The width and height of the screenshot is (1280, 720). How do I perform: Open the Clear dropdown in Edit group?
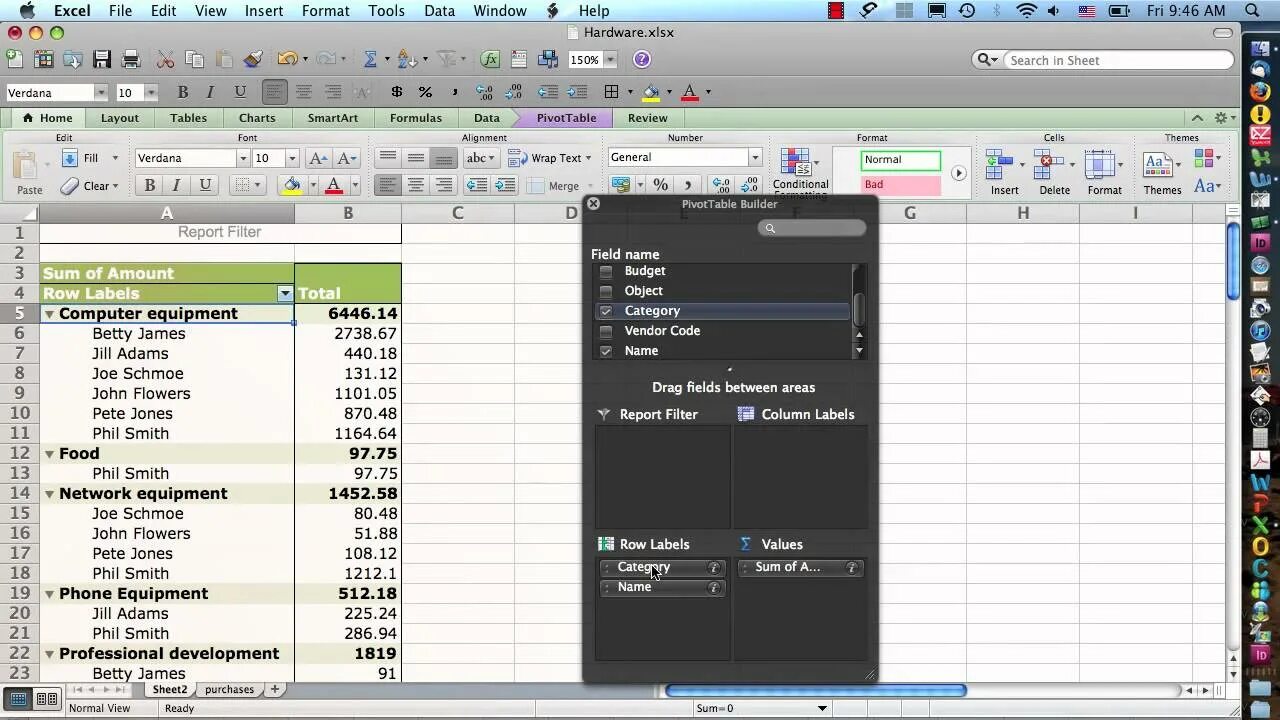pos(115,186)
